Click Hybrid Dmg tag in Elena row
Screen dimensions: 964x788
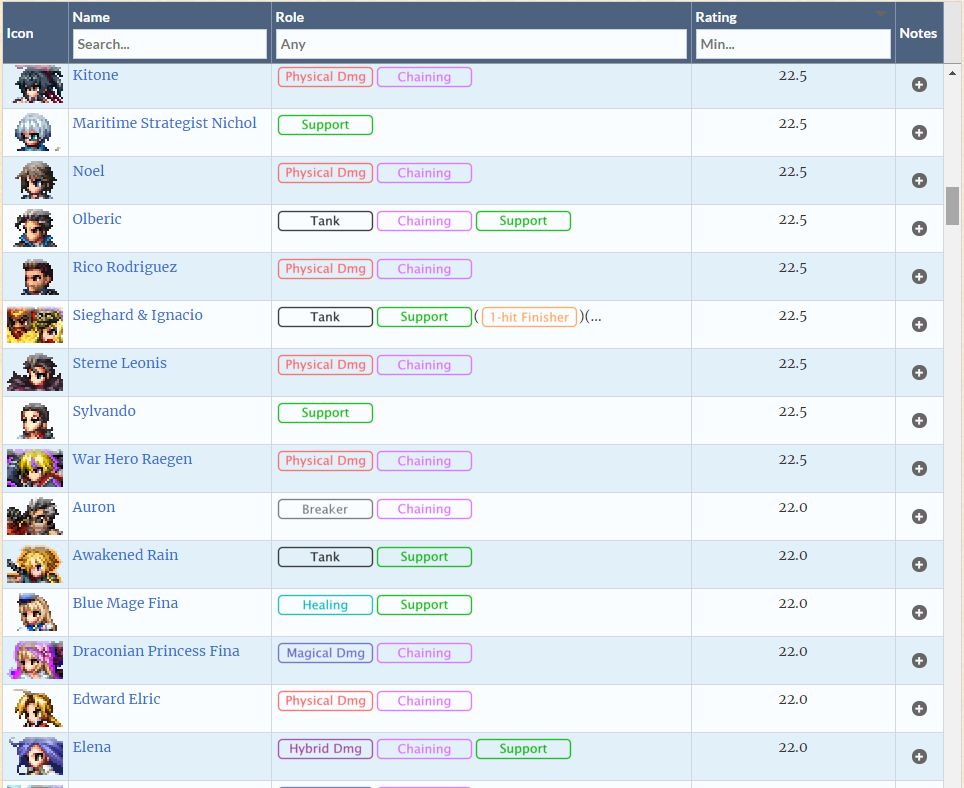pyautogui.click(x=325, y=749)
